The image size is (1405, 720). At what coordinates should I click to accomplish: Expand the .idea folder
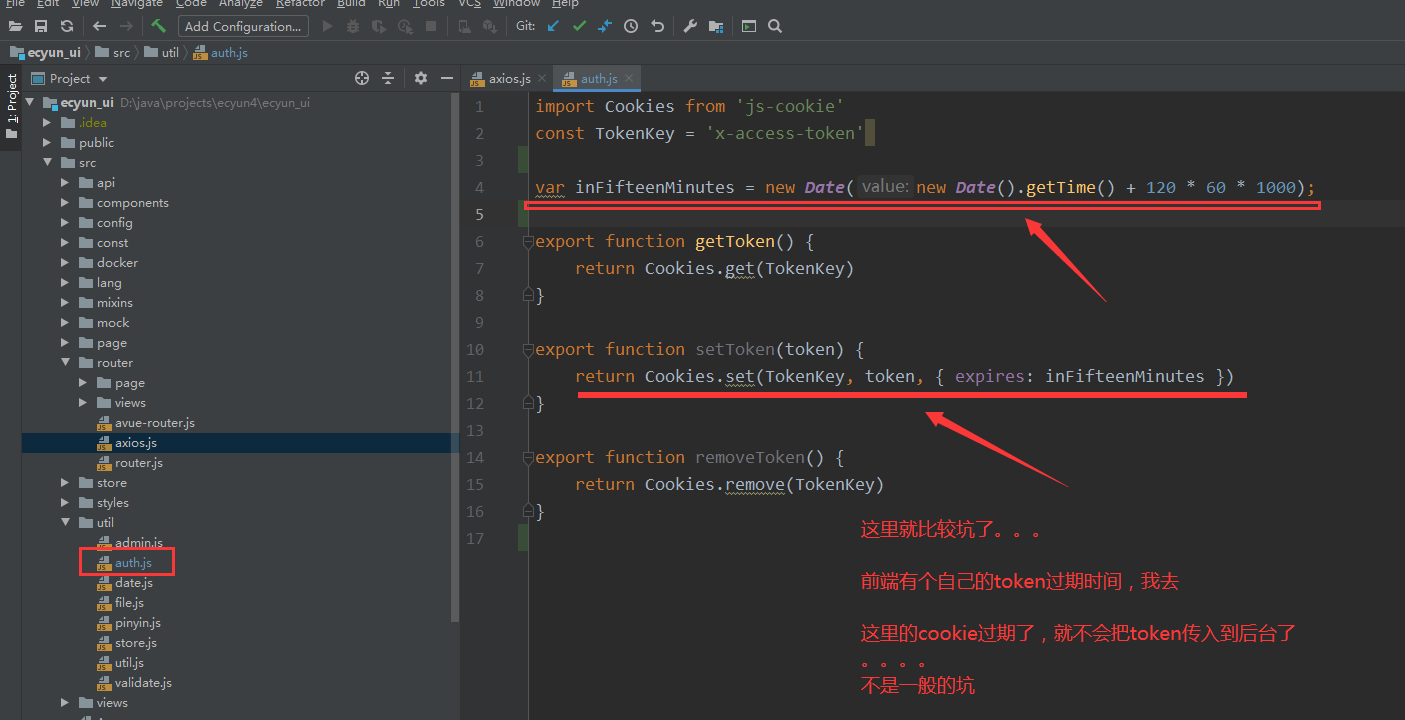[x=47, y=122]
